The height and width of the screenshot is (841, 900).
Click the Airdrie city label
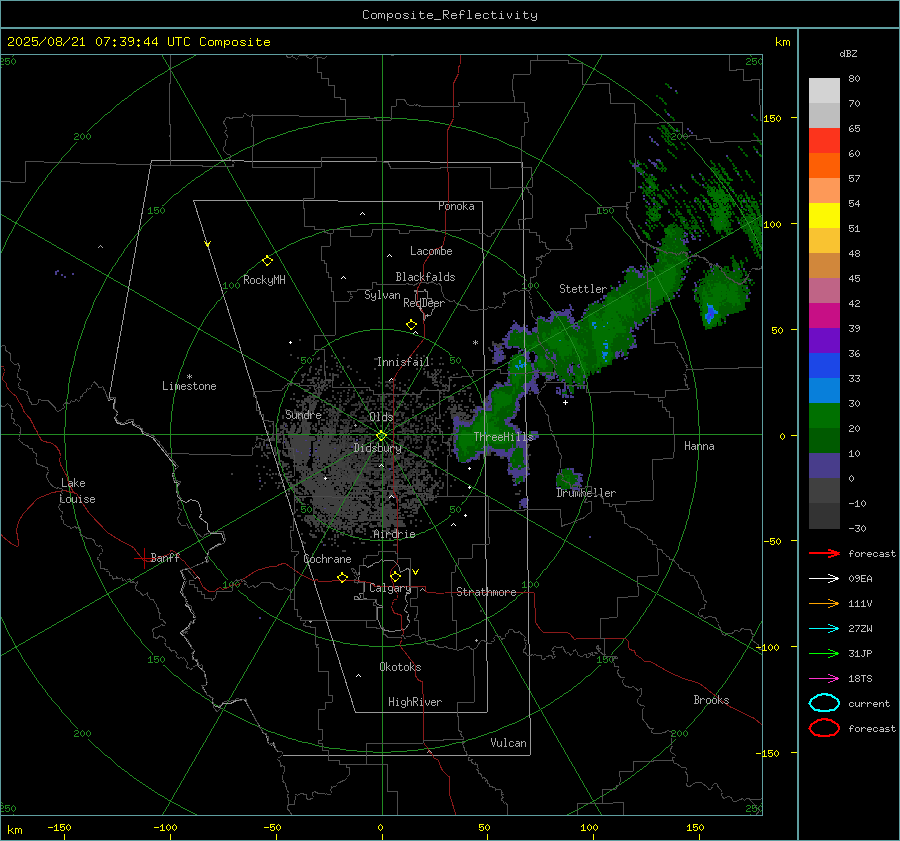[x=394, y=534]
